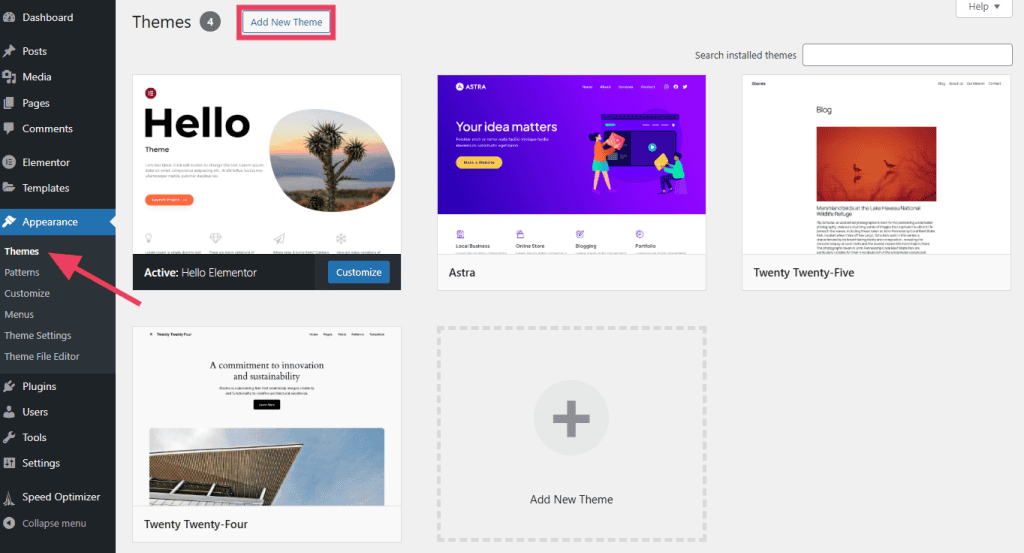Open the Theme File Editor
This screenshot has width=1024, height=553.
tap(42, 356)
